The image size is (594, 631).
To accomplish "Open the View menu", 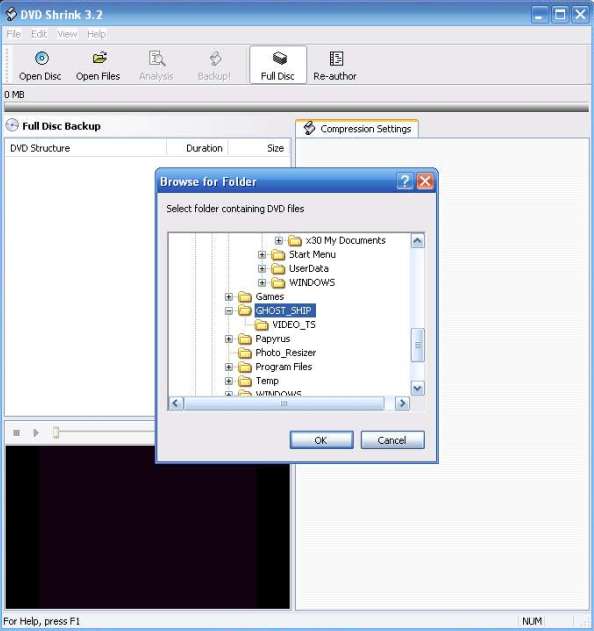I will (67, 34).
